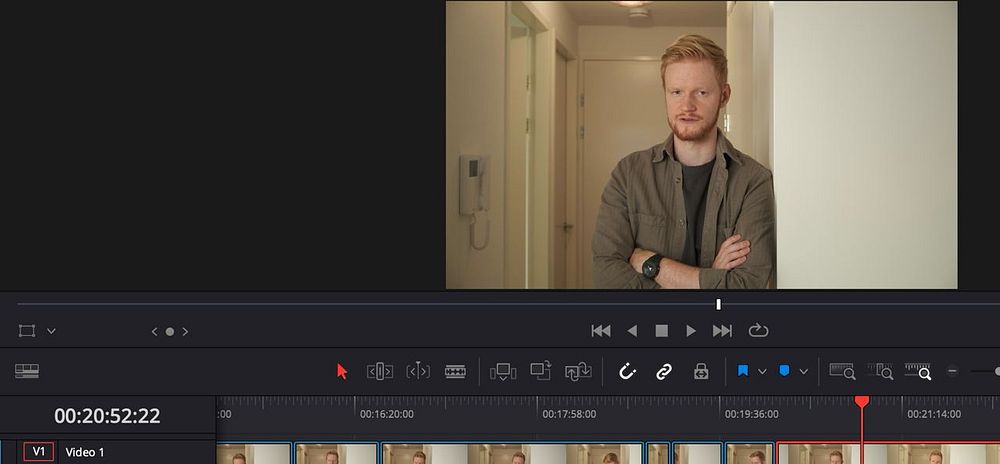The image size is (1000, 464).
Task: Click the V1 track destination control
Action: point(39,452)
